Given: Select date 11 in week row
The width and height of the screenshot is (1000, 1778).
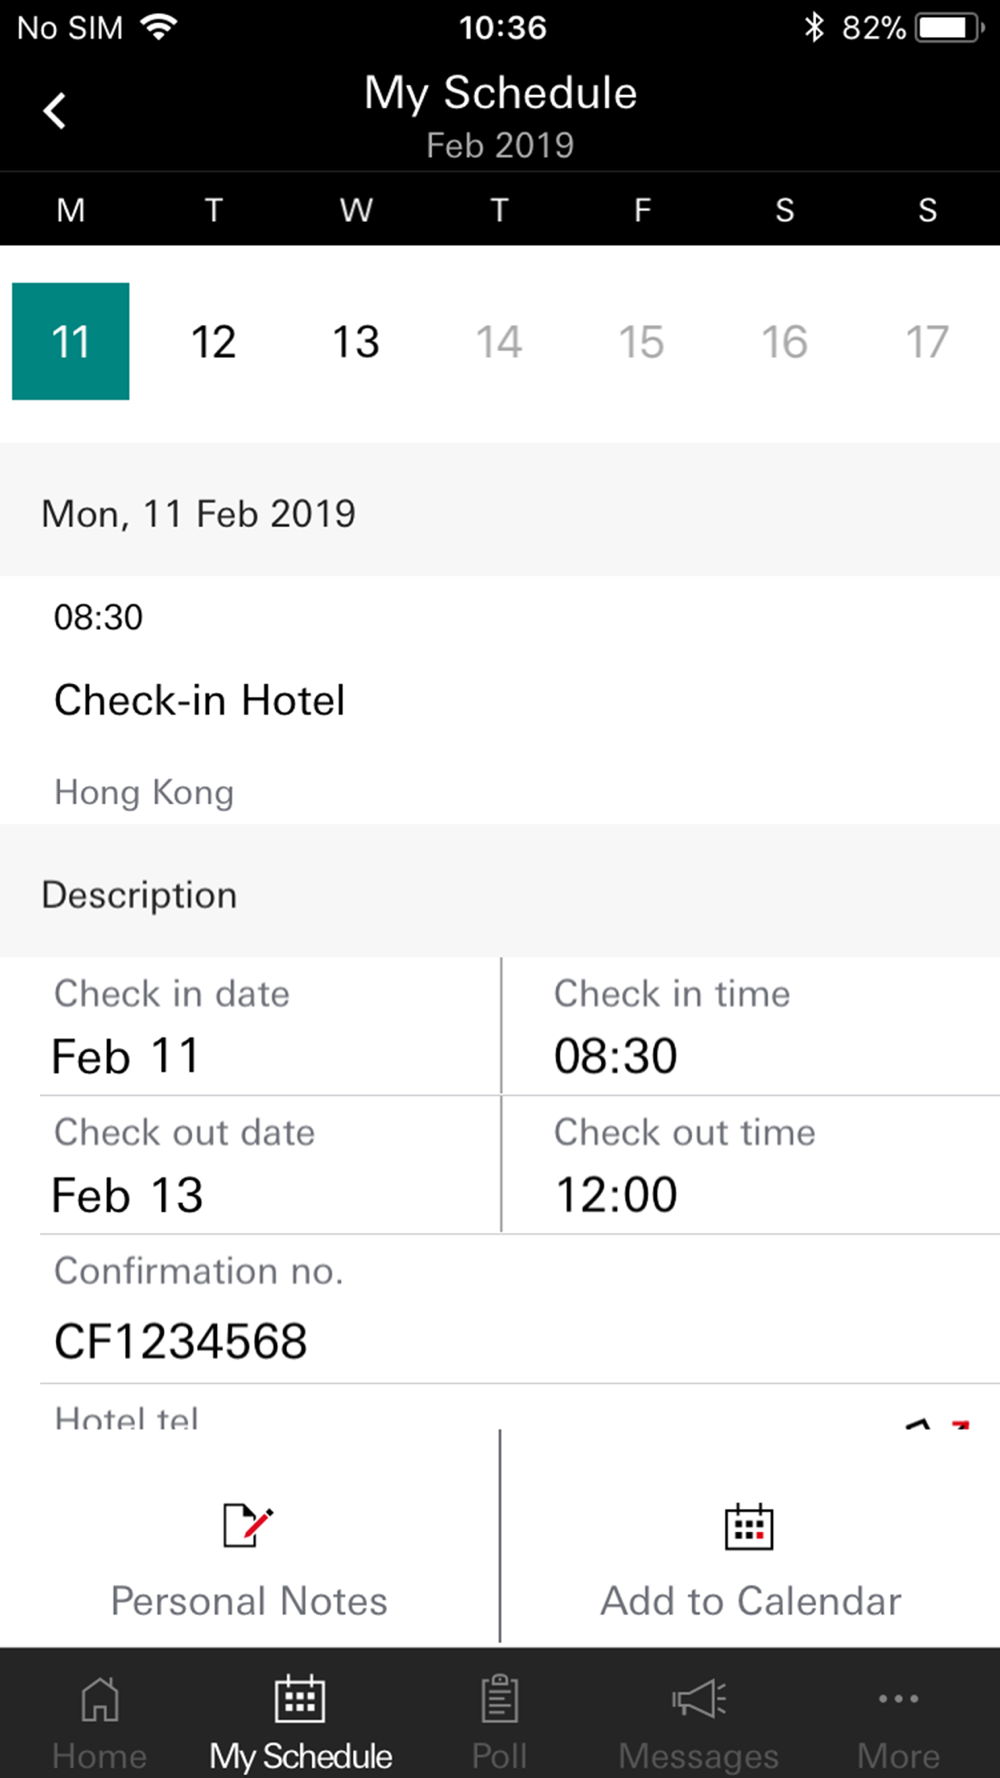Looking at the screenshot, I should point(71,342).
